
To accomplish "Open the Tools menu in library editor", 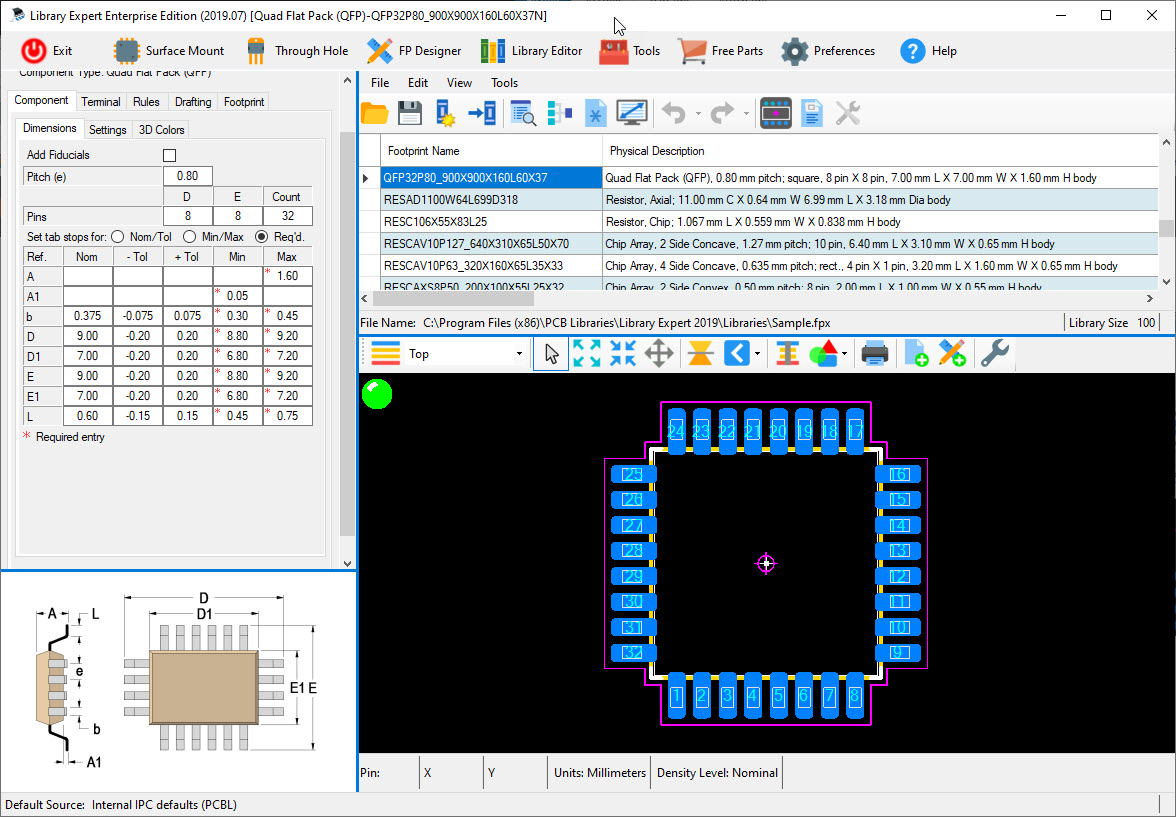I will 505,83.
